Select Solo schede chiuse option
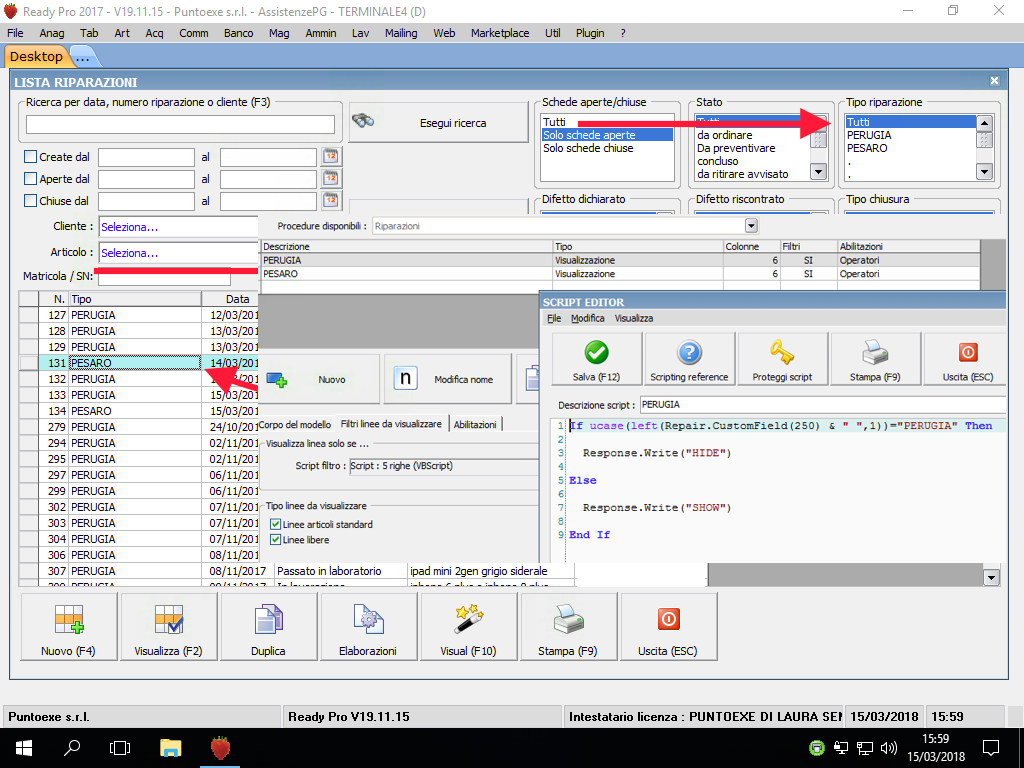The width and height of the screenshot is (1024, 768). [x=607, y=148]
